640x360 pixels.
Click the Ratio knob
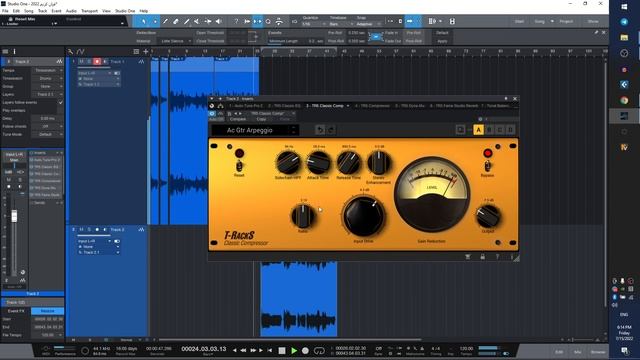point(303,216)
